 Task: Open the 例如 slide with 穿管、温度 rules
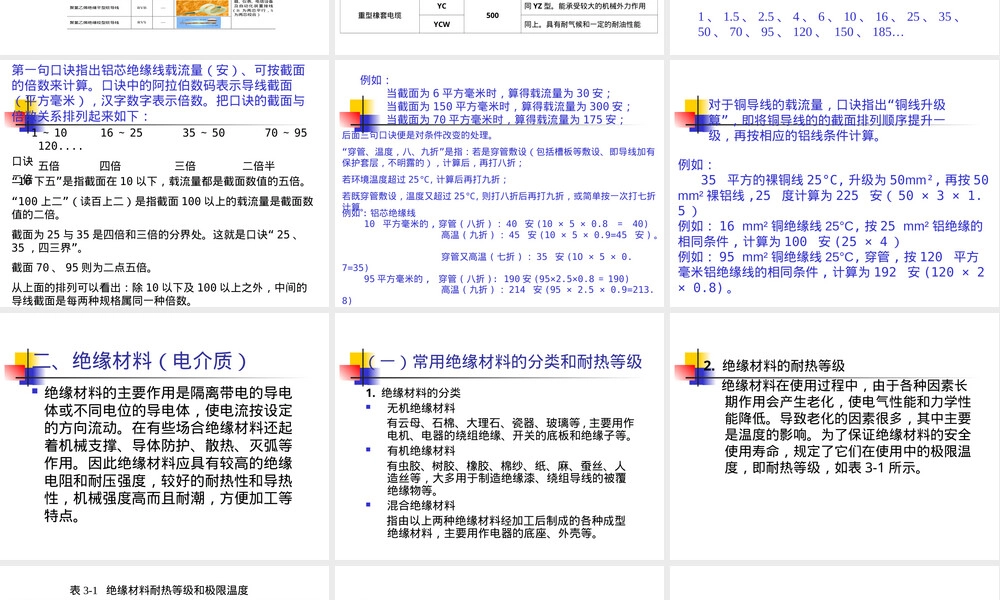click(x=499, y=184)
